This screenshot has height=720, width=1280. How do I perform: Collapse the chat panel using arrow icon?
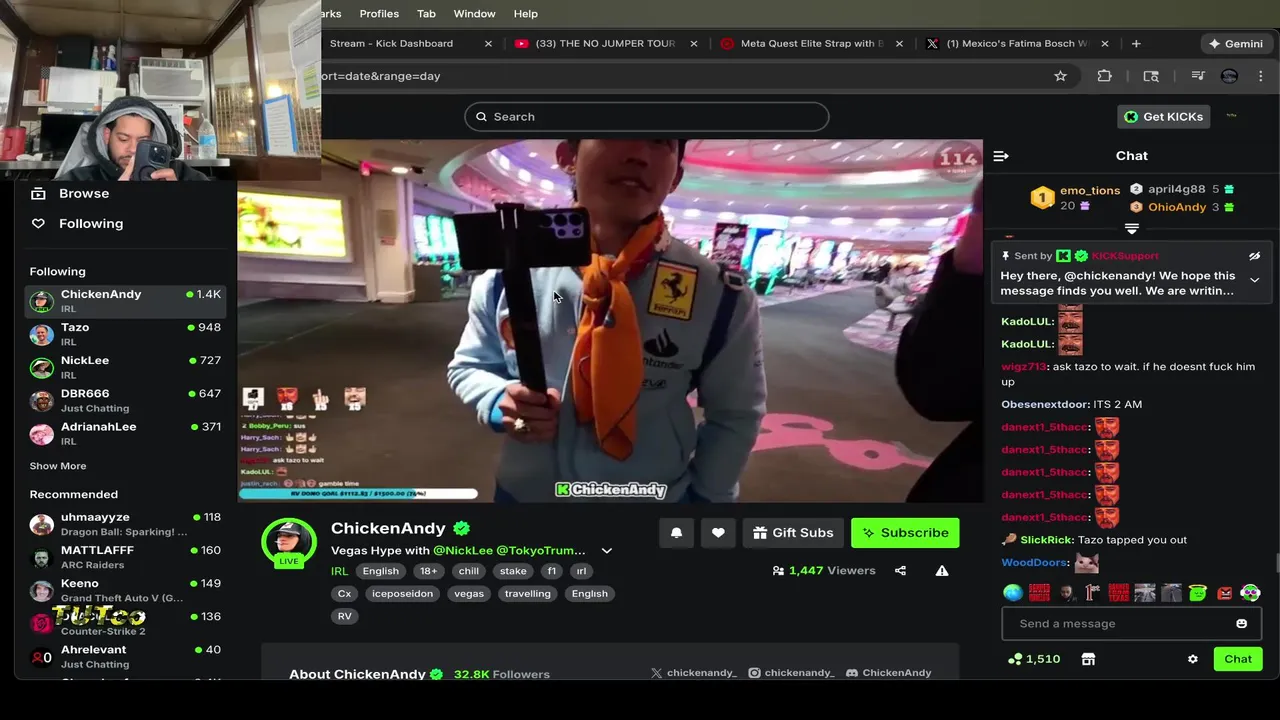pyautogui.click(x=1001, y=156)
